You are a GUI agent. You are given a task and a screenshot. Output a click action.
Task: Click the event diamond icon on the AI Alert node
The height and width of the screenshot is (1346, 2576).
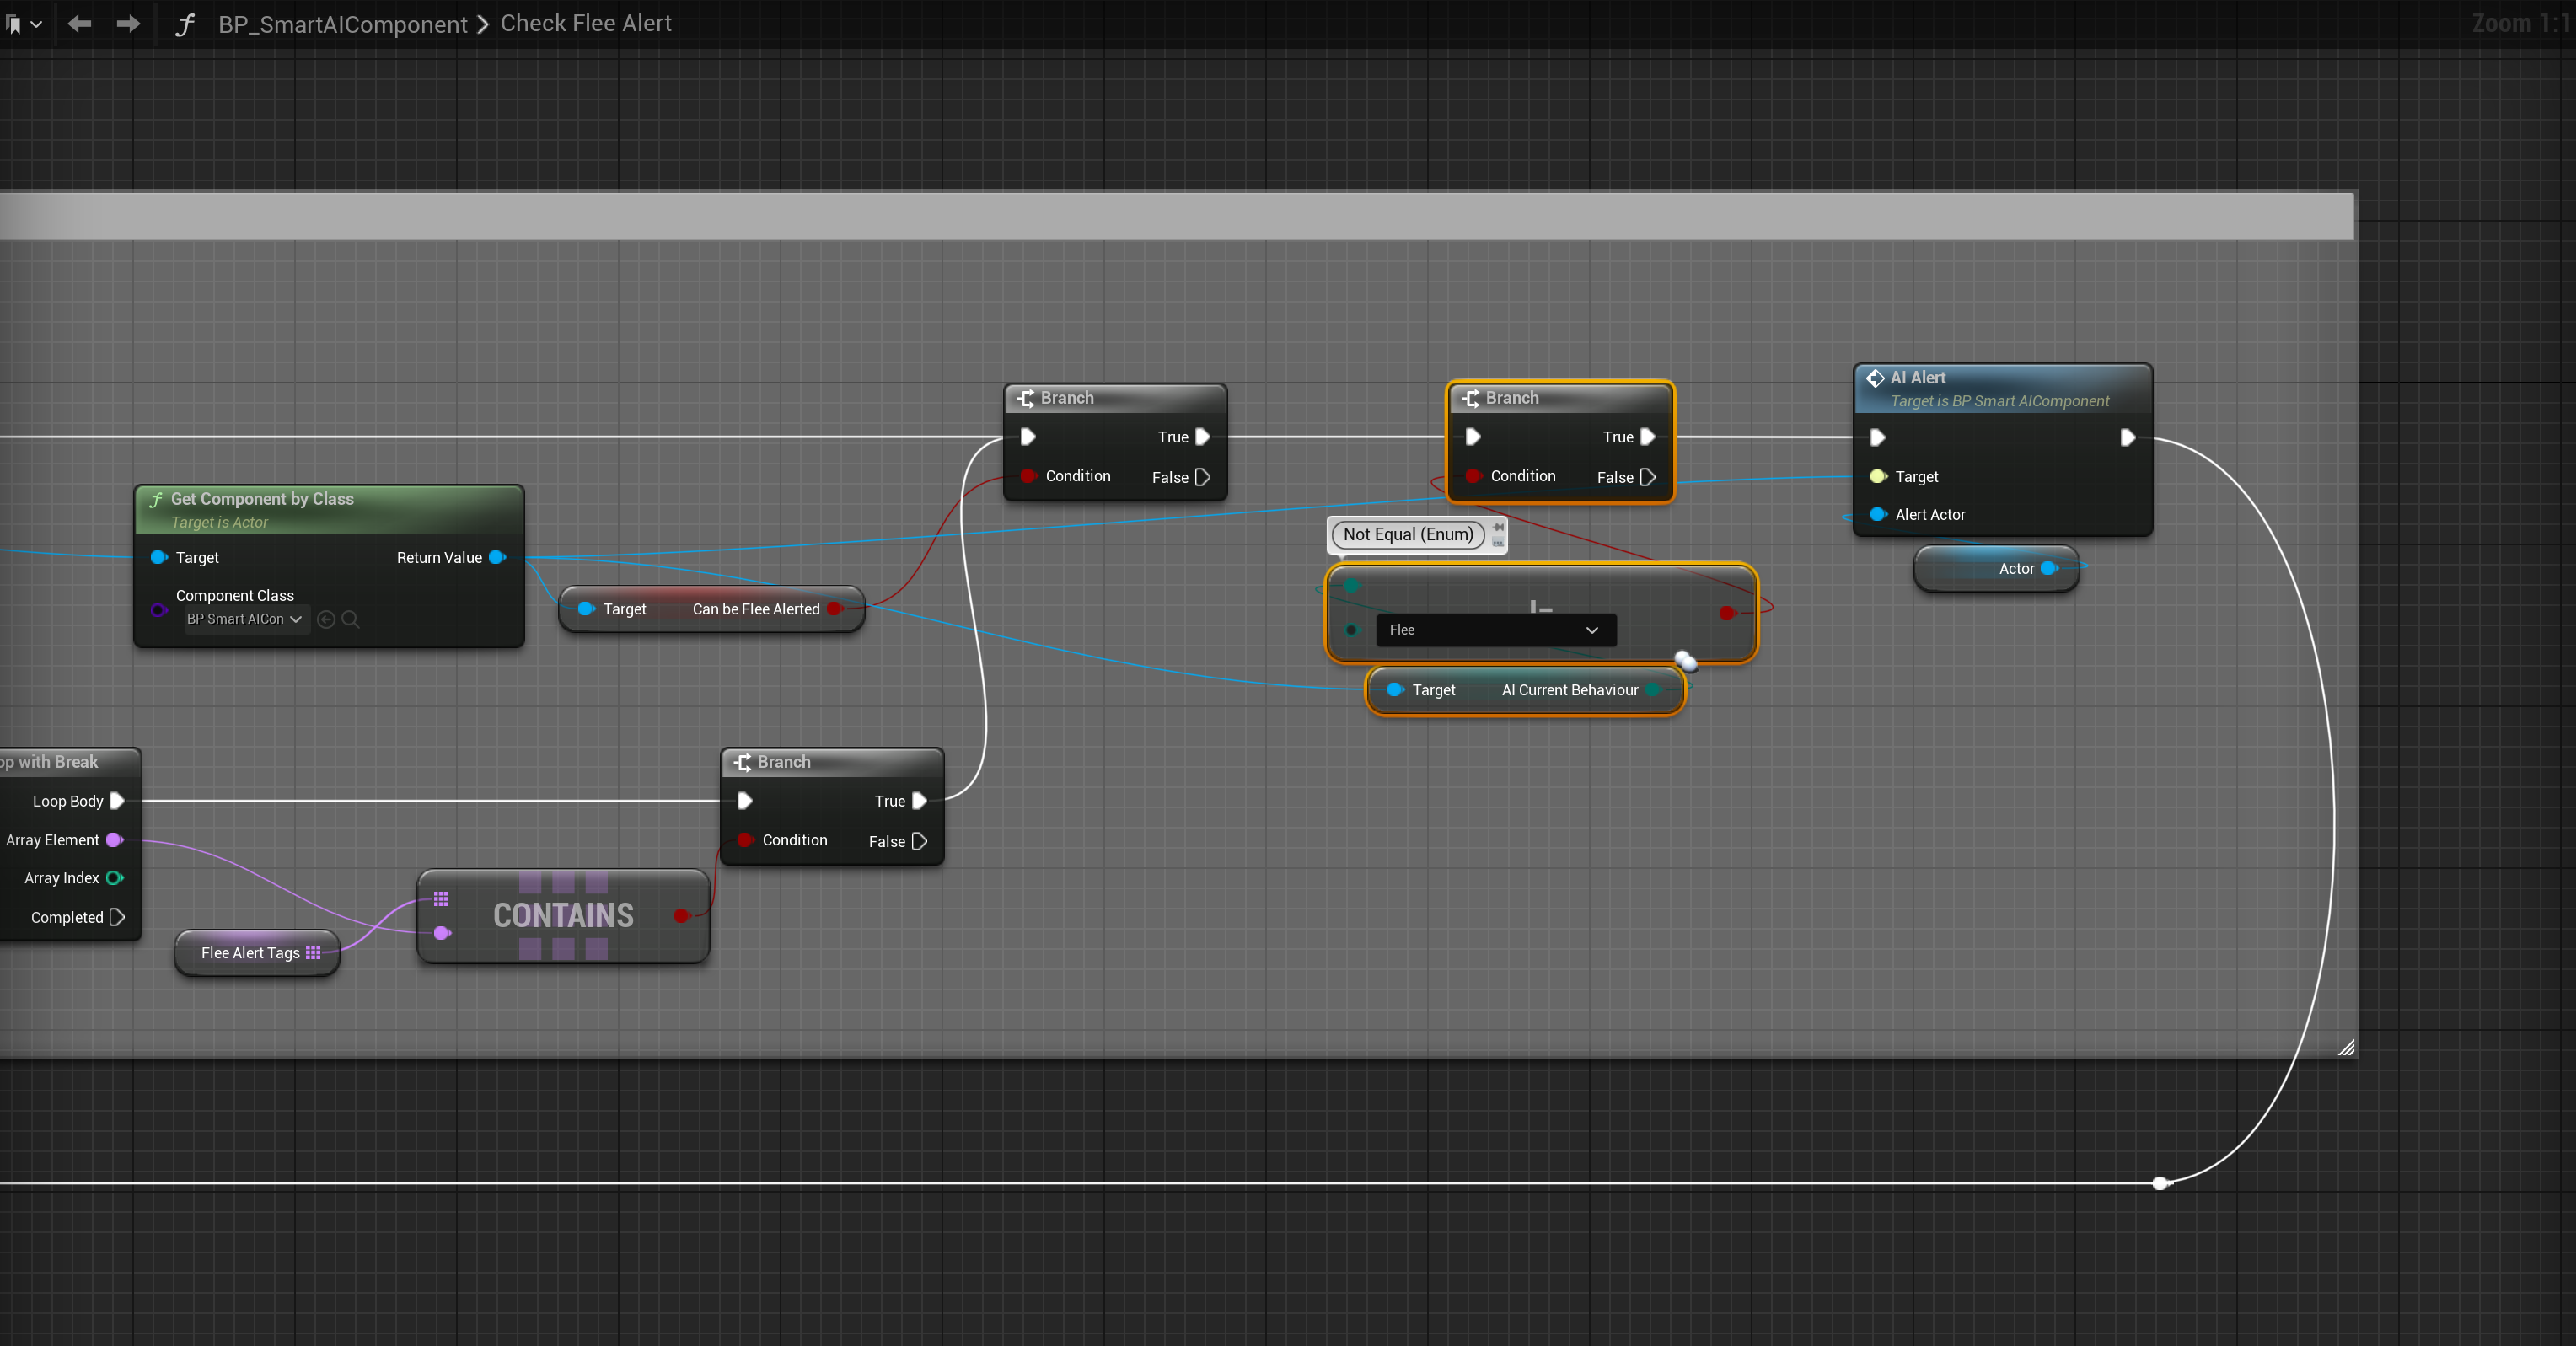click(x=1876, y=377)
